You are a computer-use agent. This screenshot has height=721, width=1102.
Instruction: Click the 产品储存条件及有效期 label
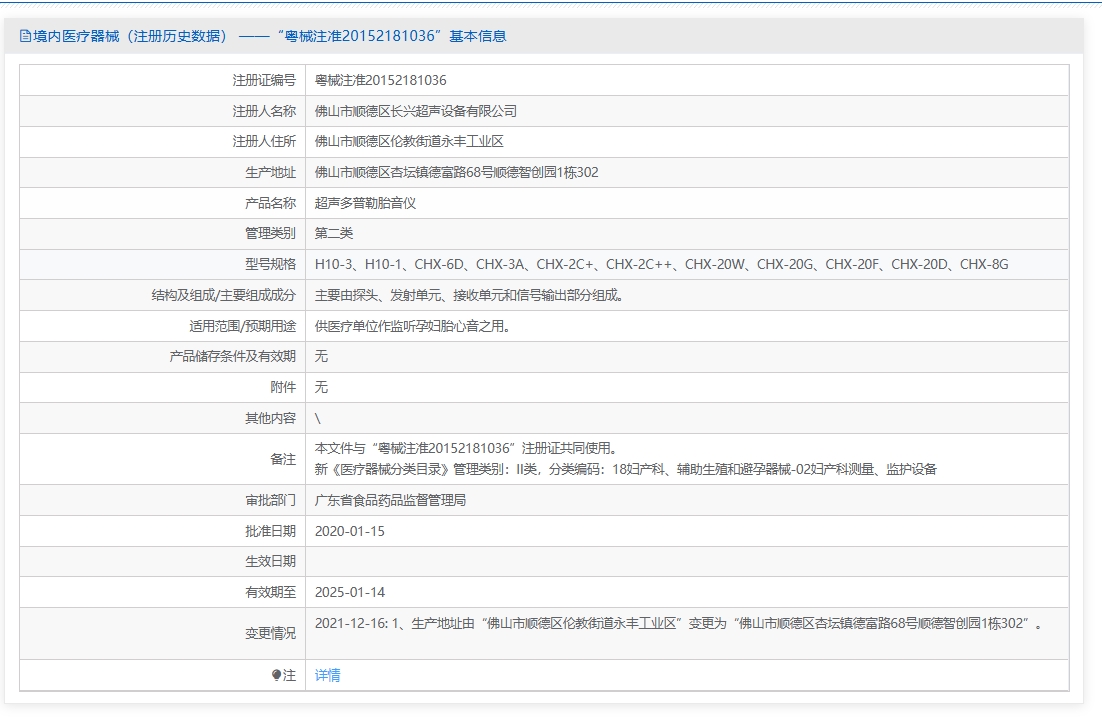(233, 356)
